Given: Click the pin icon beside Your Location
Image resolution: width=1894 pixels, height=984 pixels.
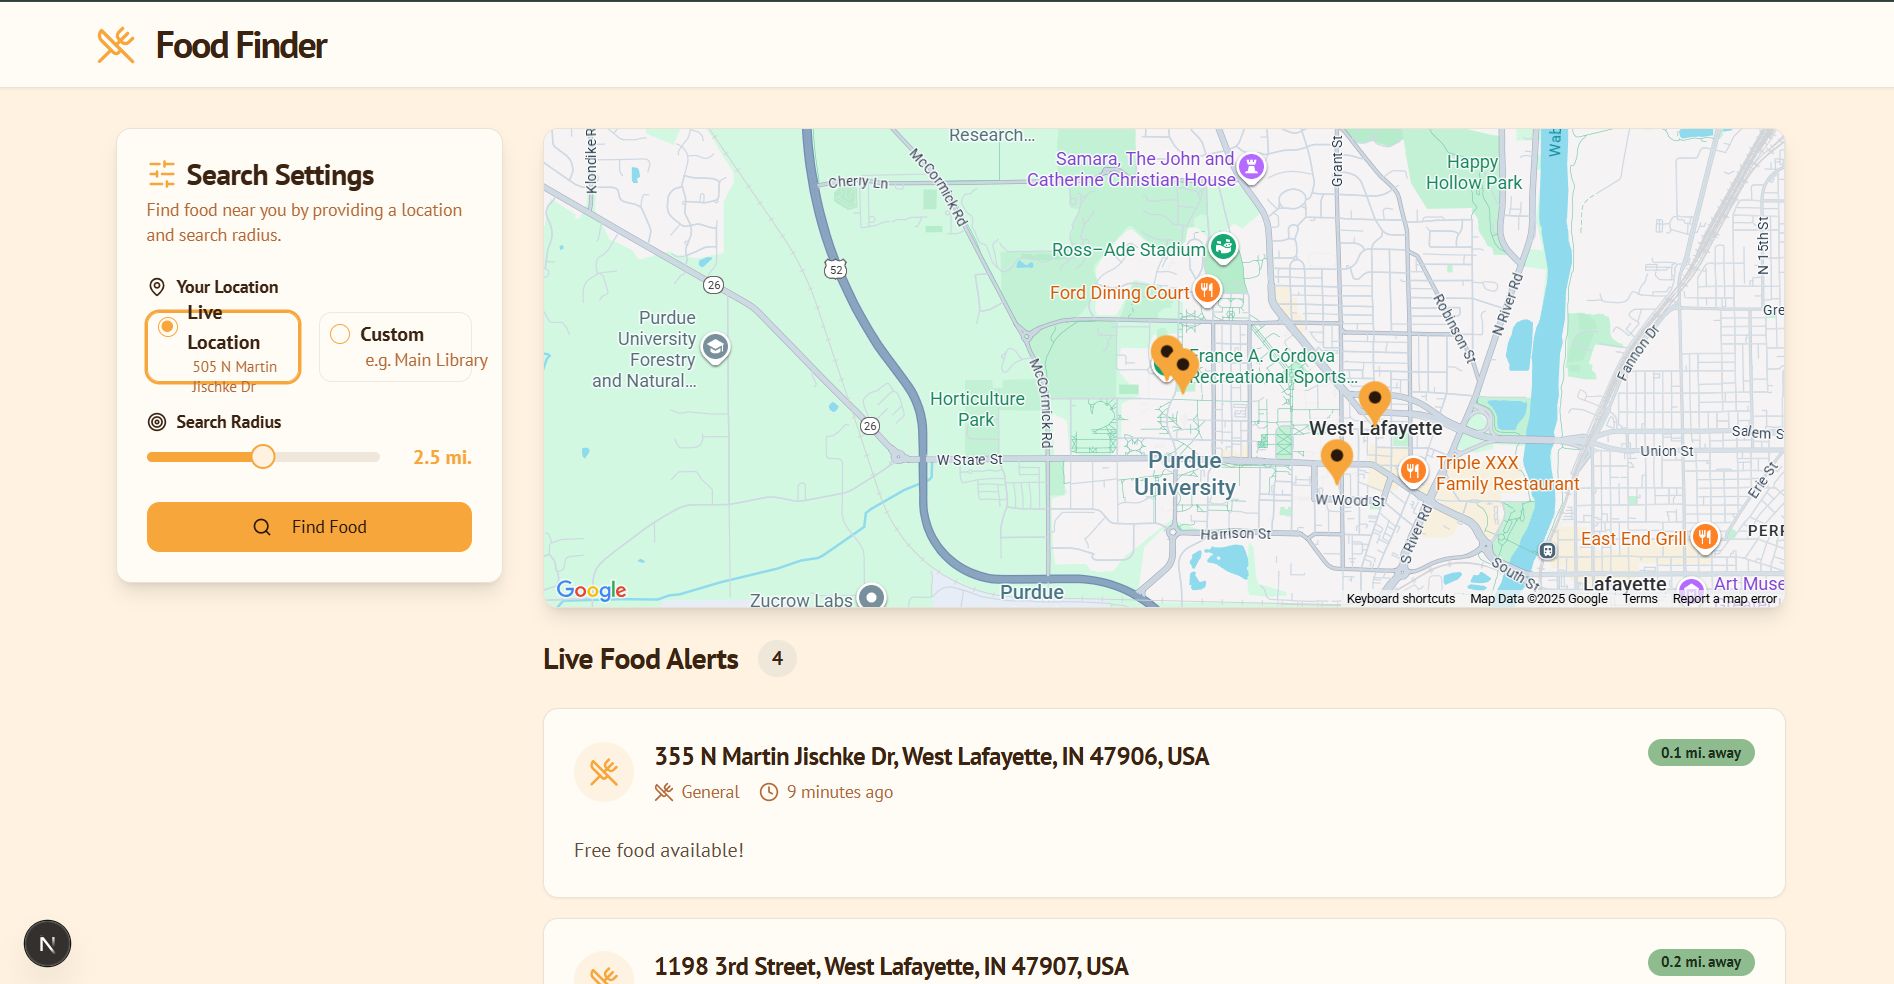Looking at the screenshot, I should [x=157, y=287].
